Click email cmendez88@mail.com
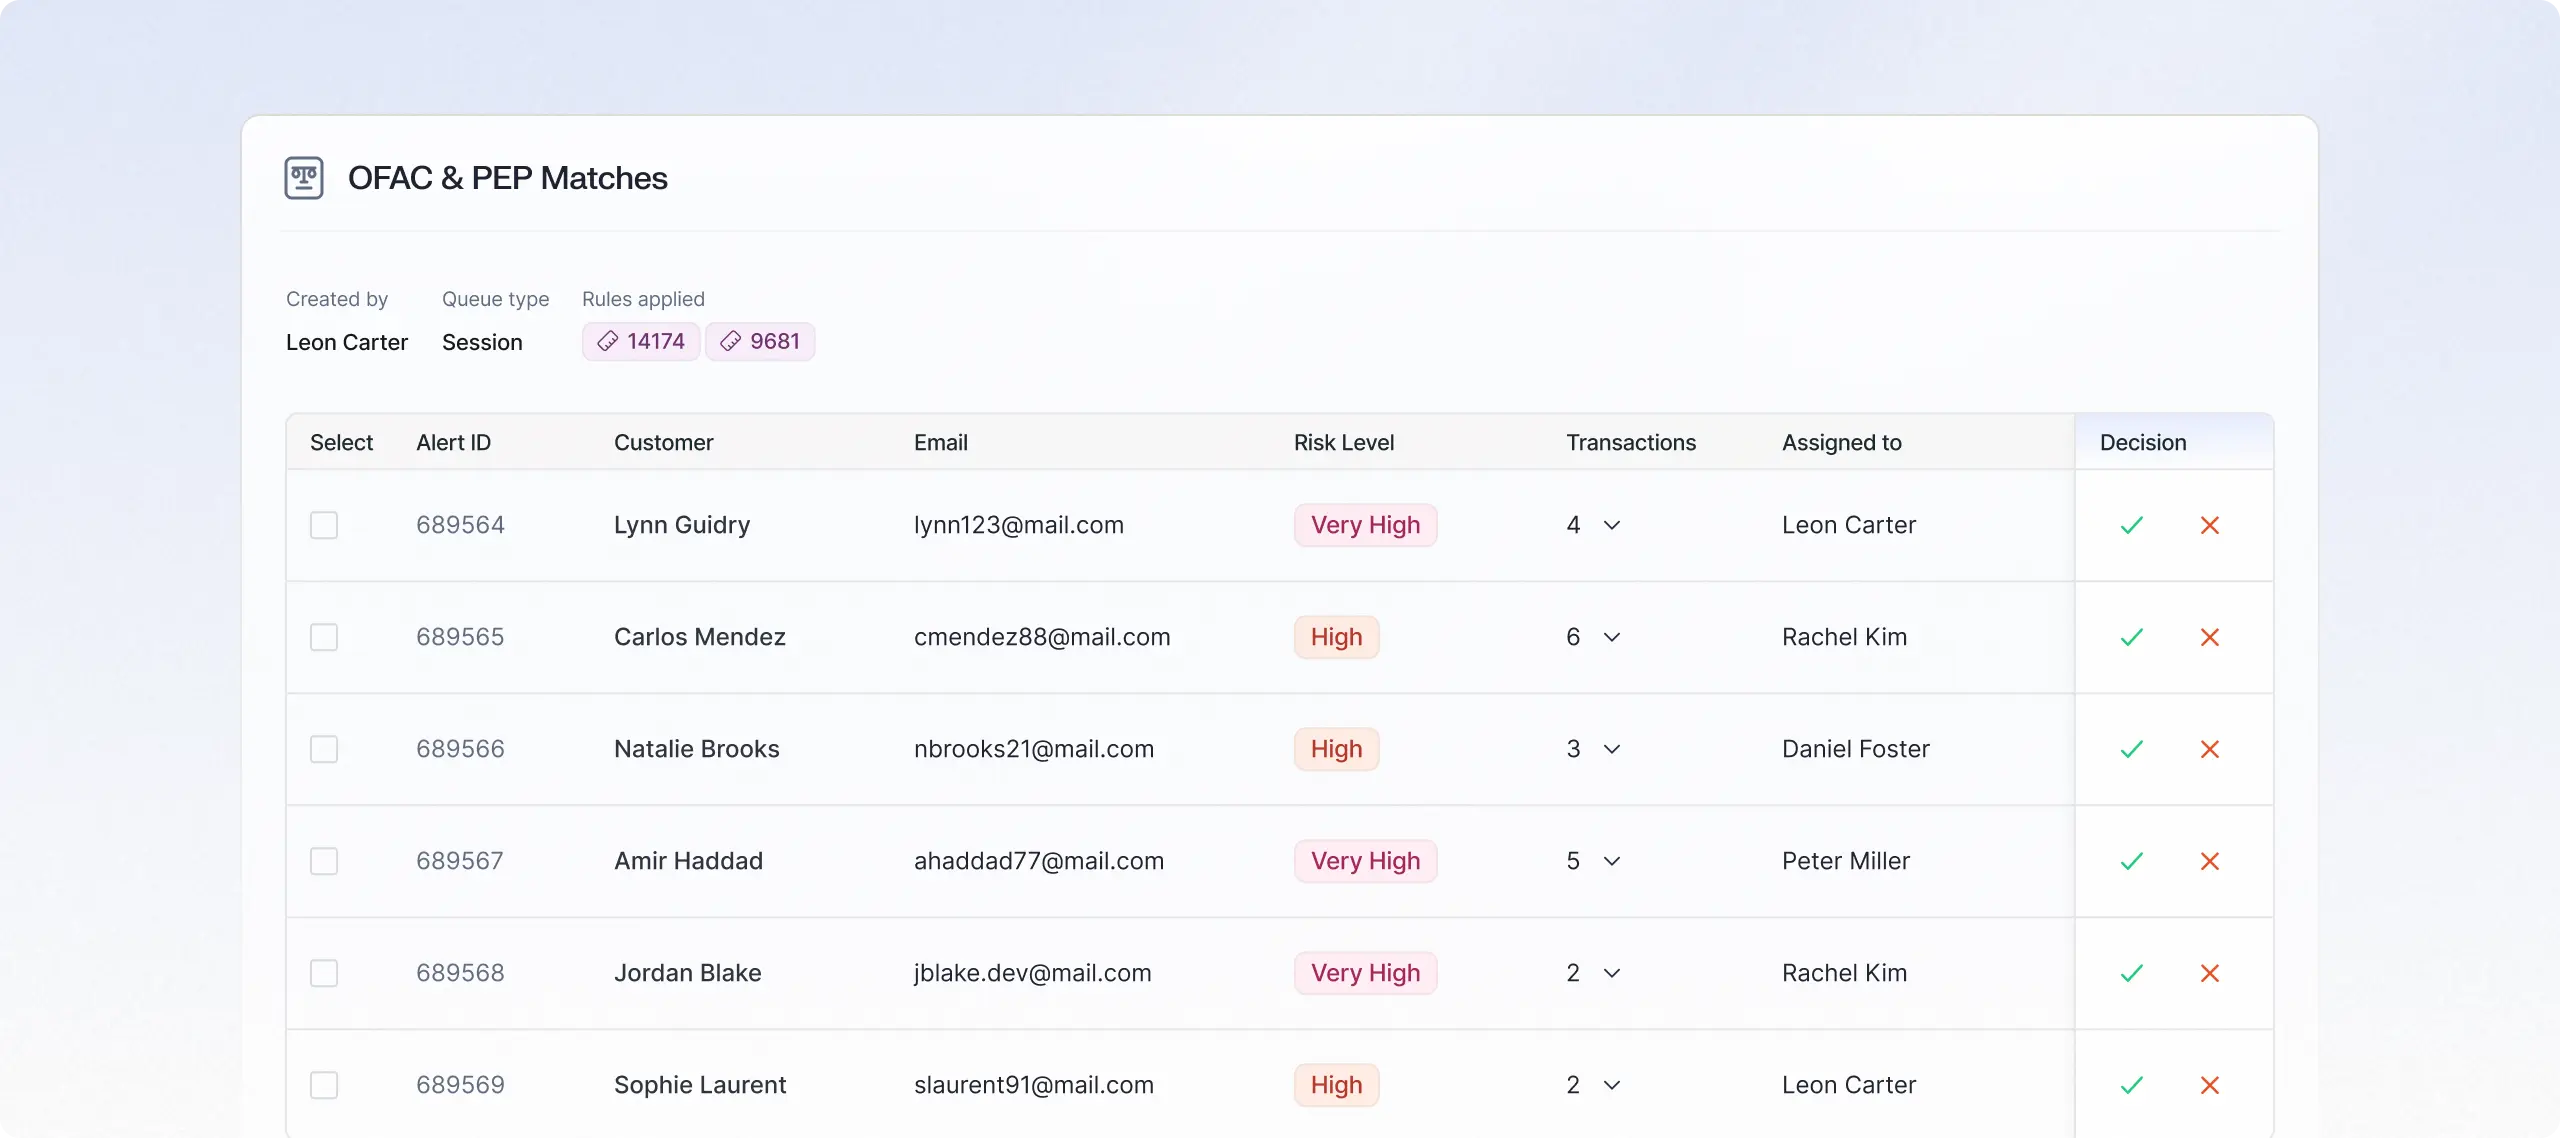This screenshot has width=2560, height=1138. (1041, 637)
